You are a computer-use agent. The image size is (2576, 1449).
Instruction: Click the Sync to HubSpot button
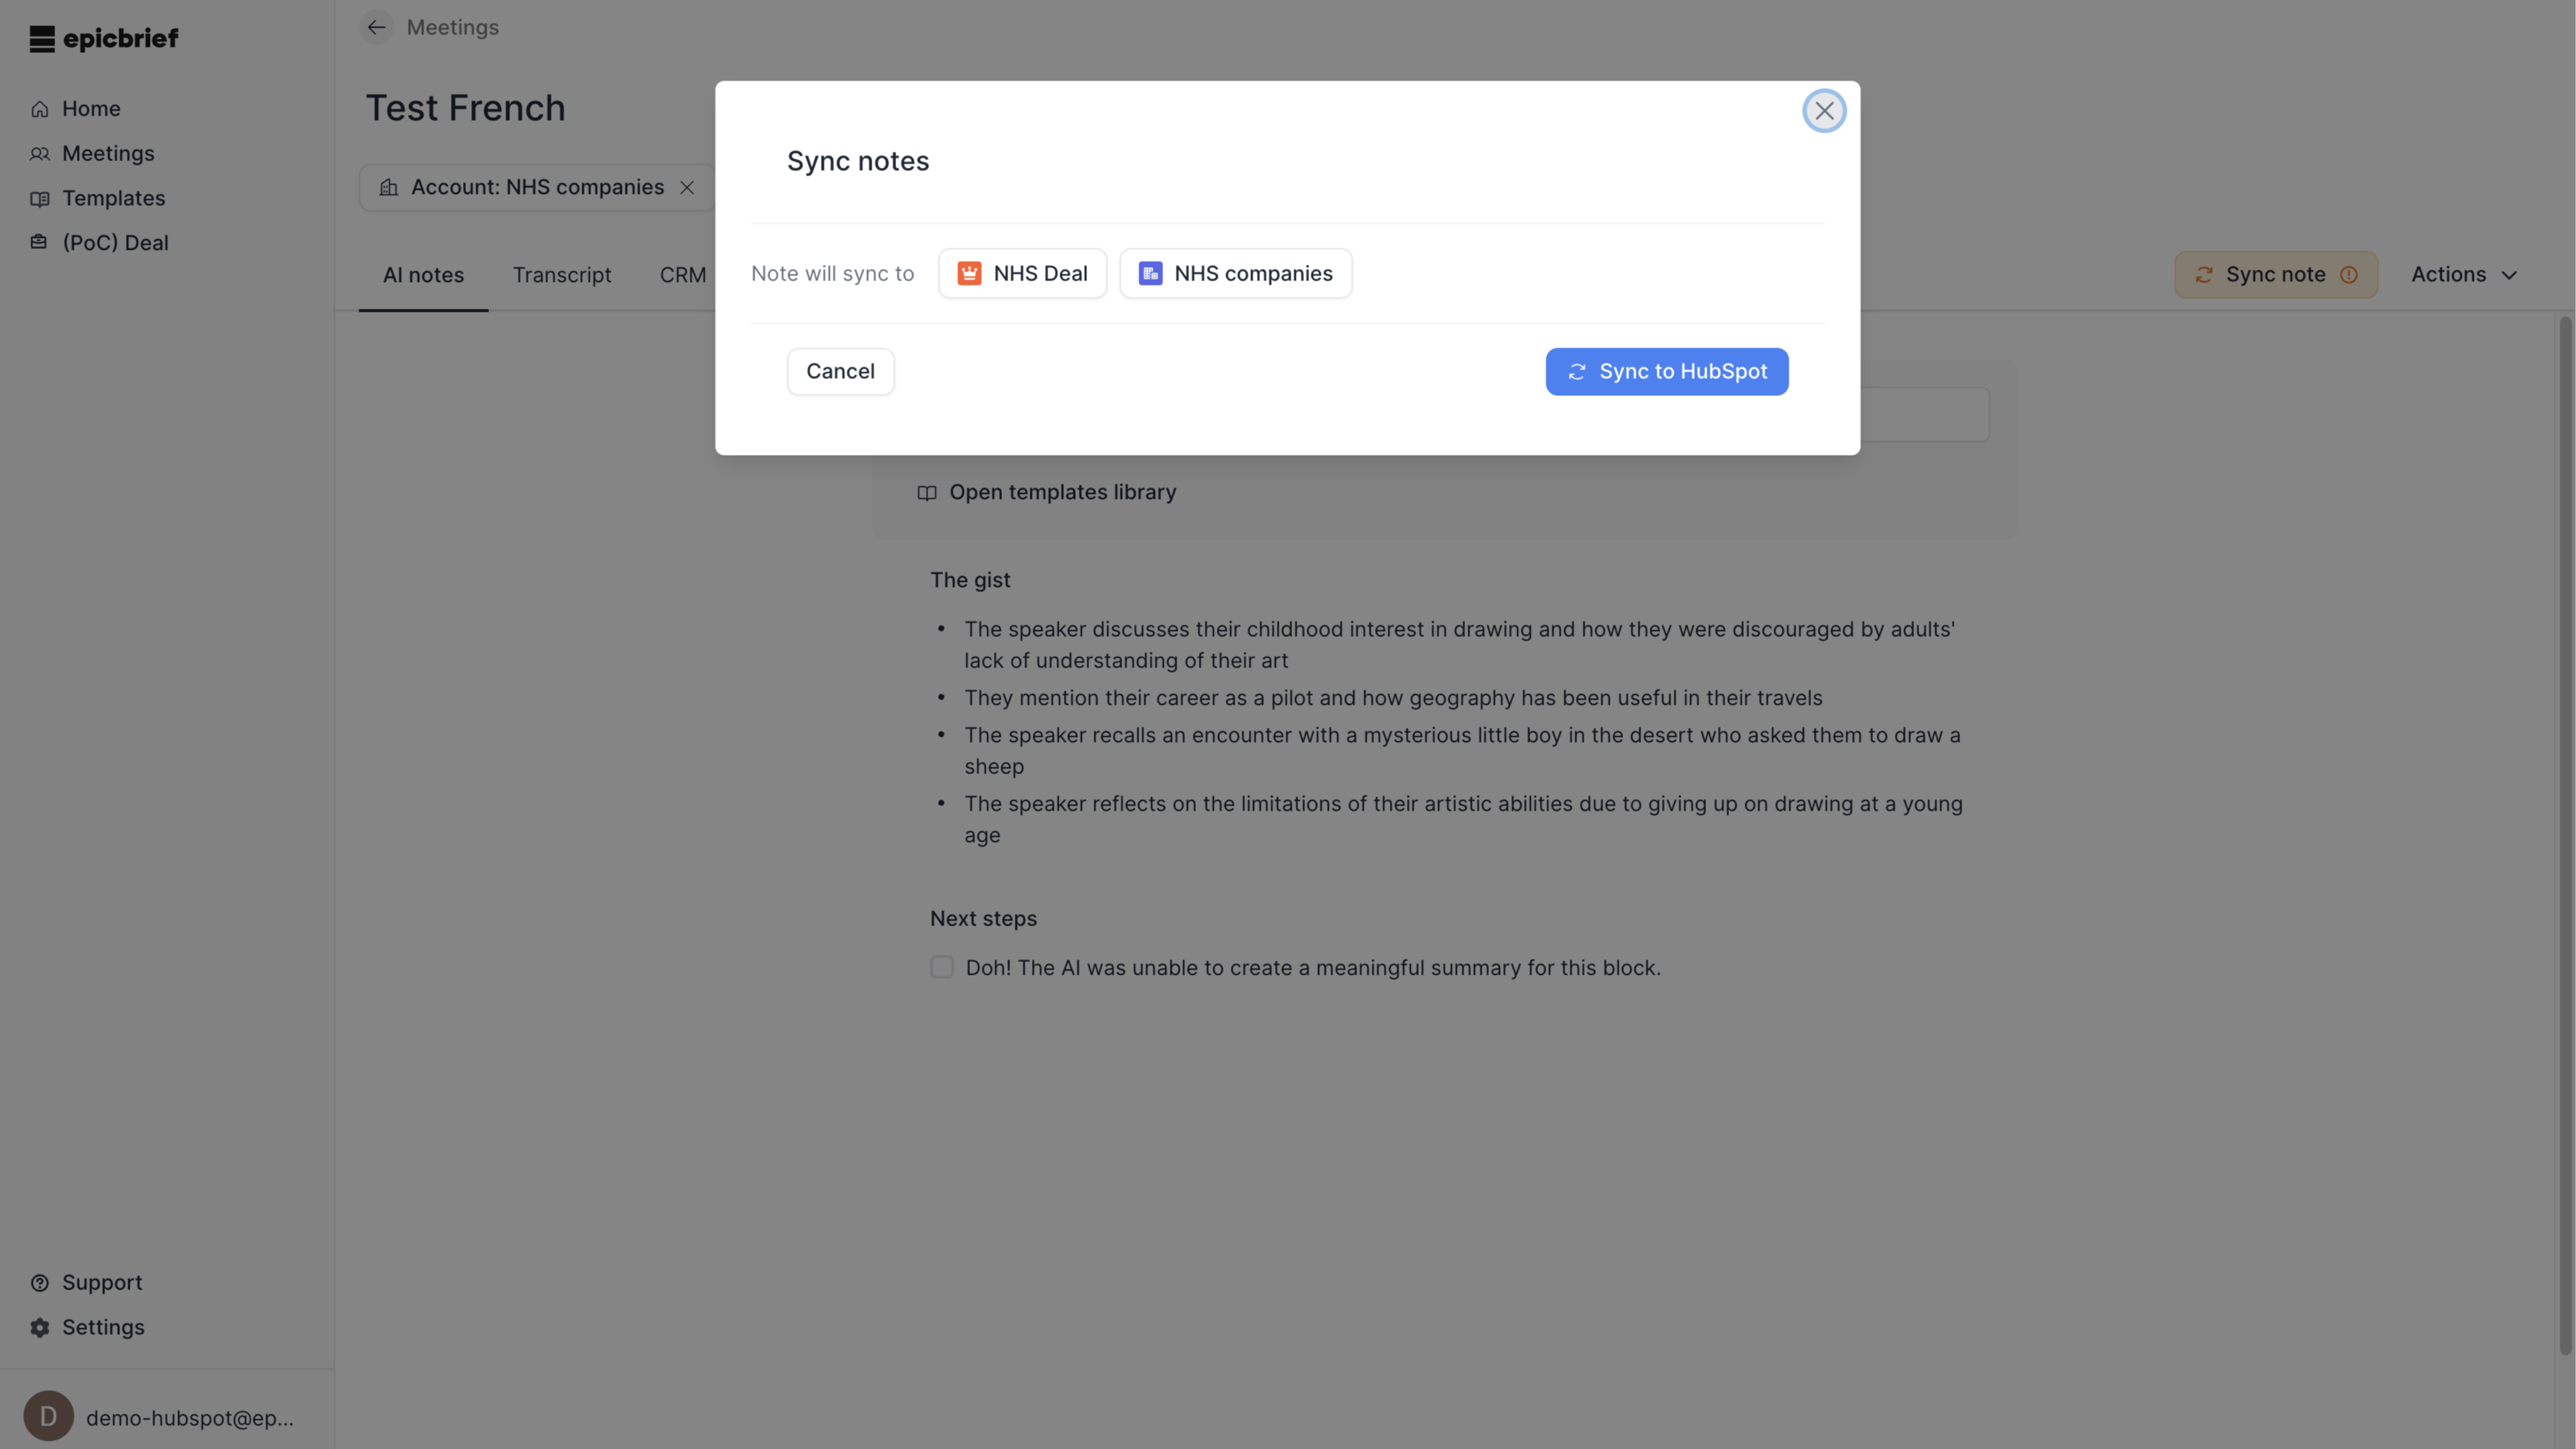click(x=1666, y=372)
